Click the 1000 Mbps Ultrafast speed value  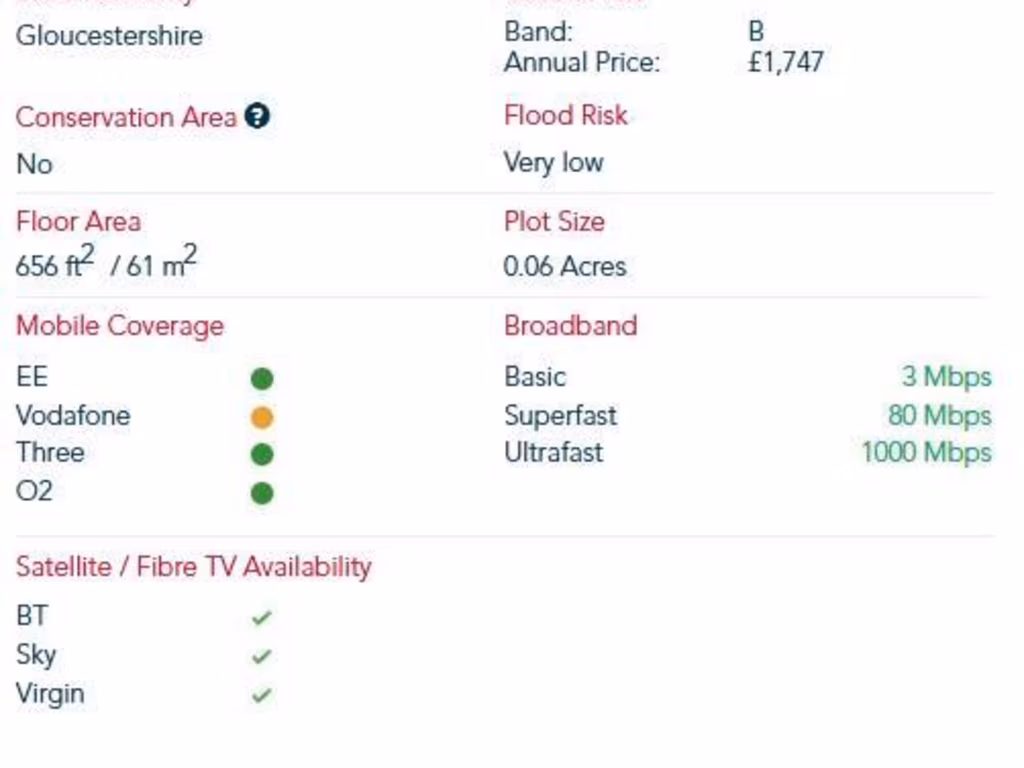coord(927,453)
